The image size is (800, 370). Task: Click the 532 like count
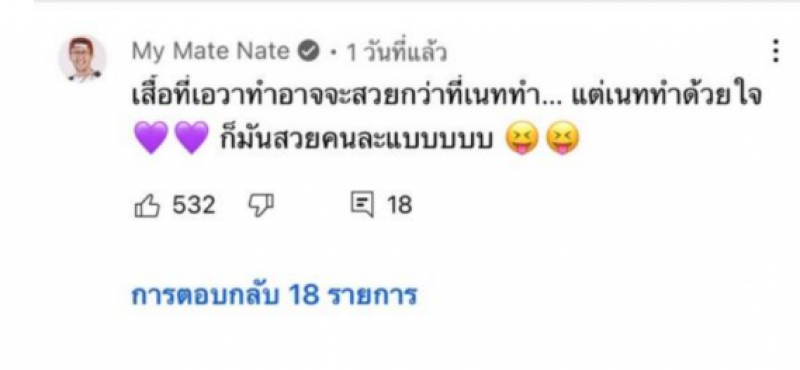pyautogui.click(x=194, y=206)
